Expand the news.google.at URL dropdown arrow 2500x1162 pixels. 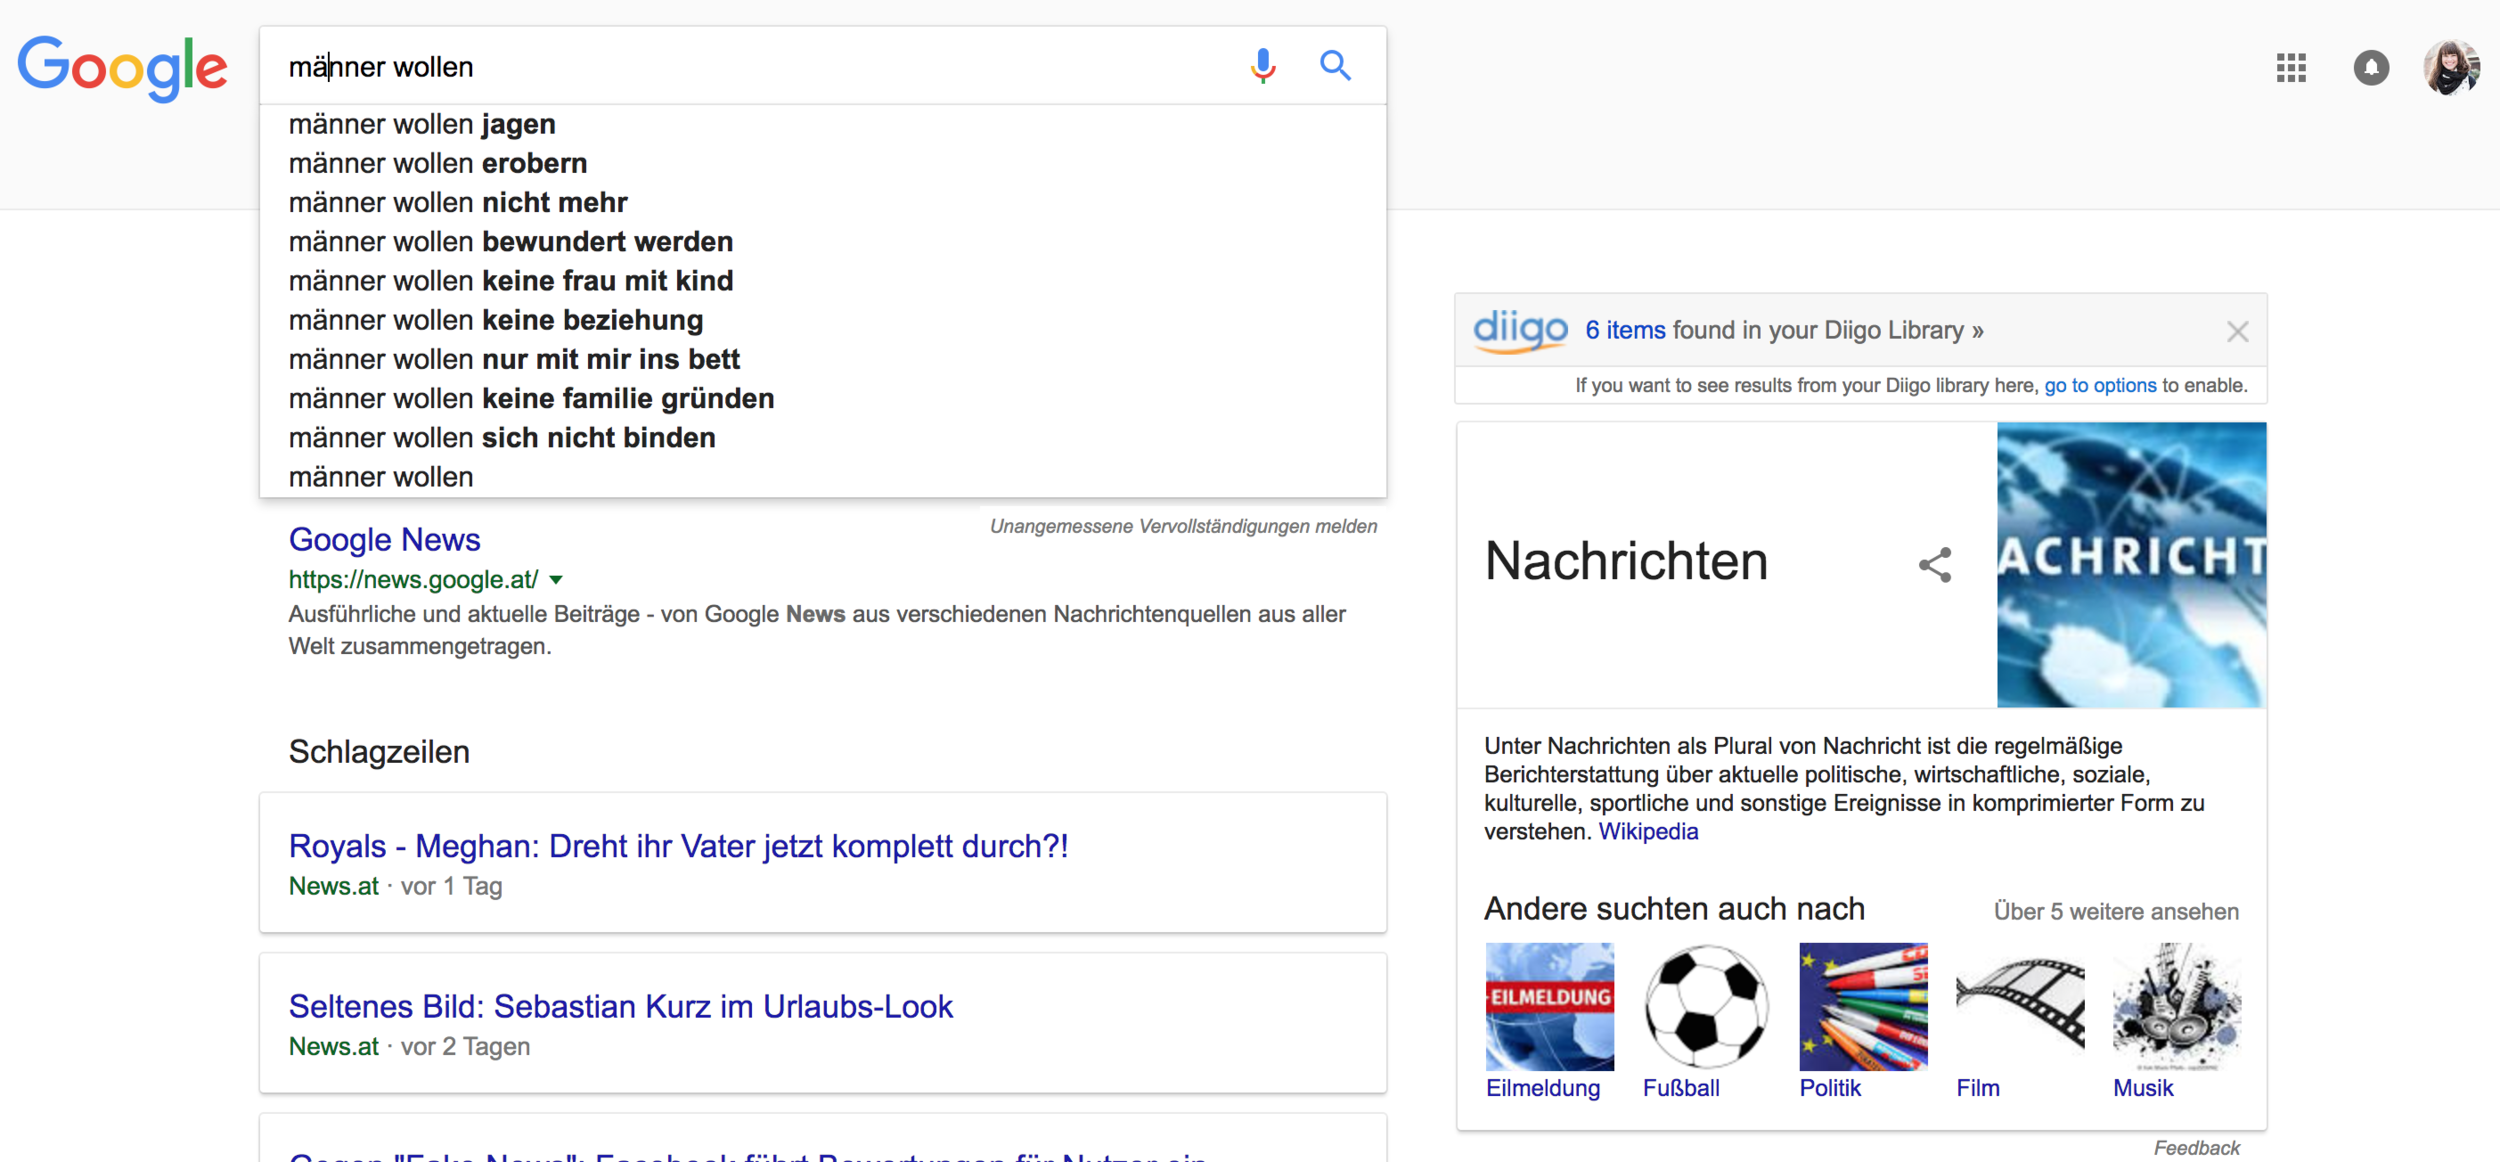[557, 580]
